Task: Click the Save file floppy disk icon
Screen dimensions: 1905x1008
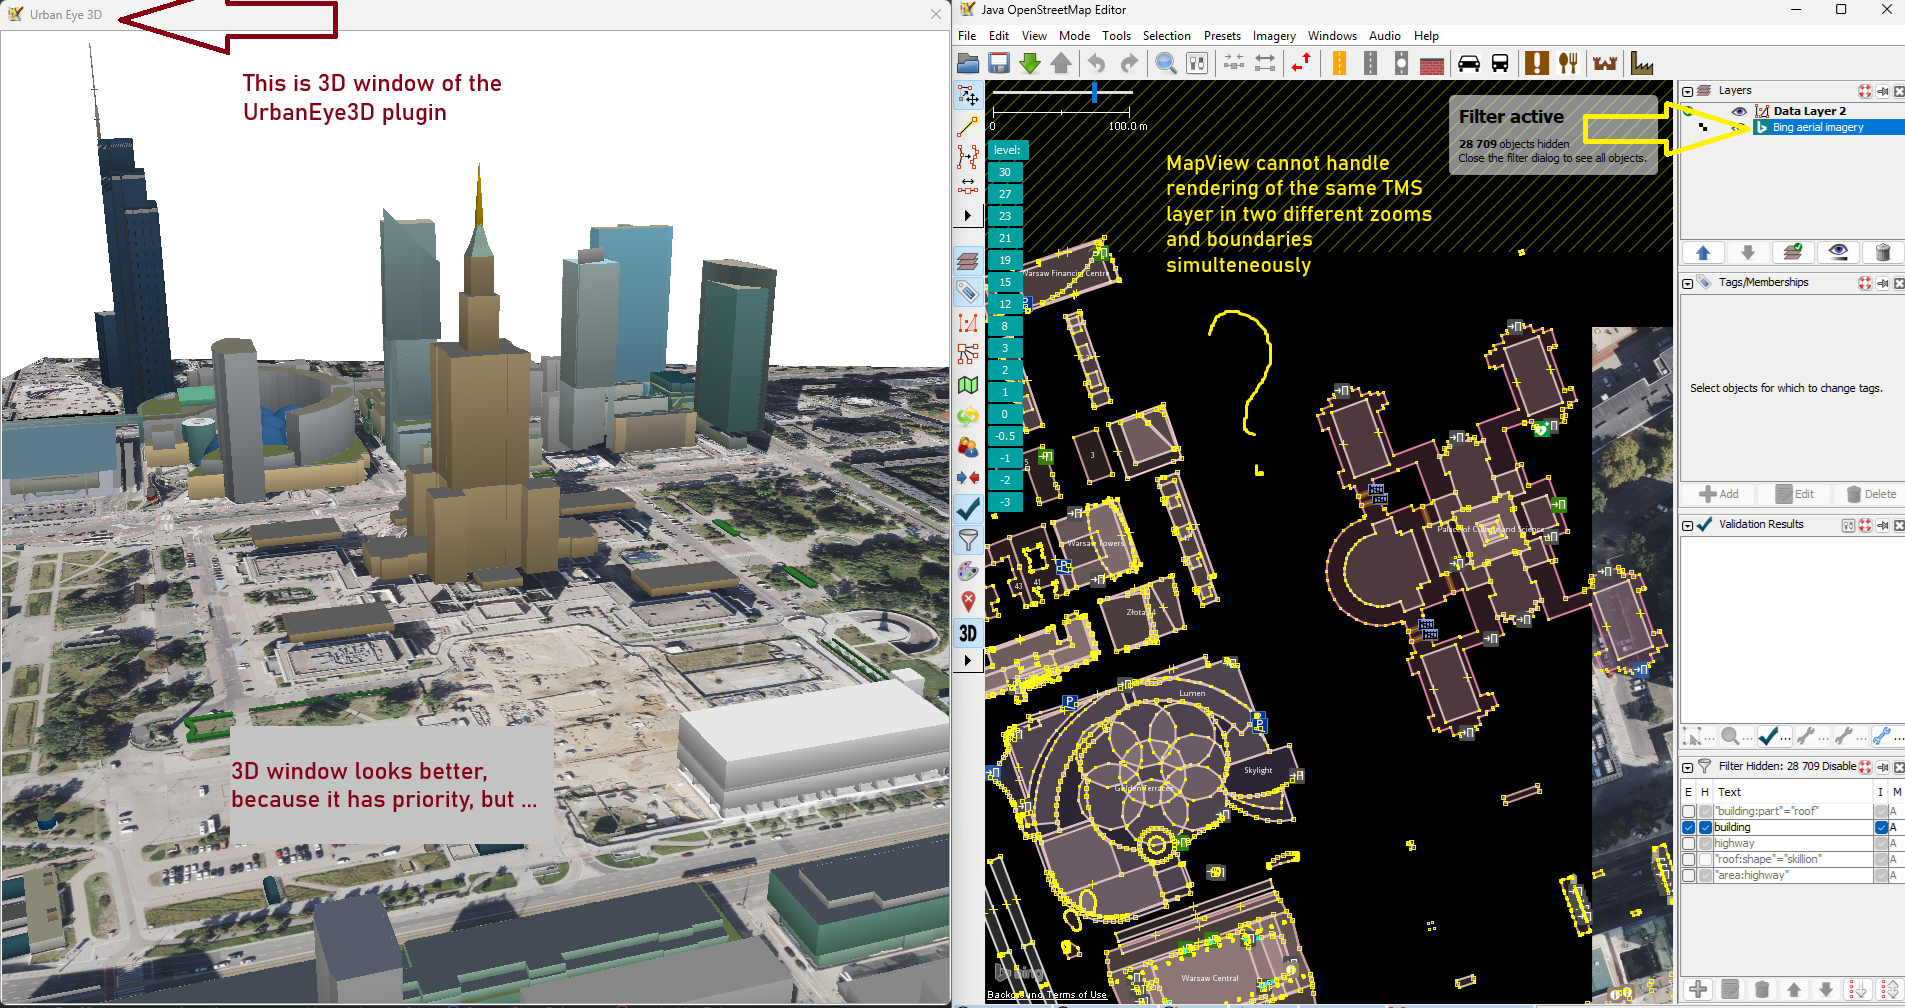Action: pos(998,64)
